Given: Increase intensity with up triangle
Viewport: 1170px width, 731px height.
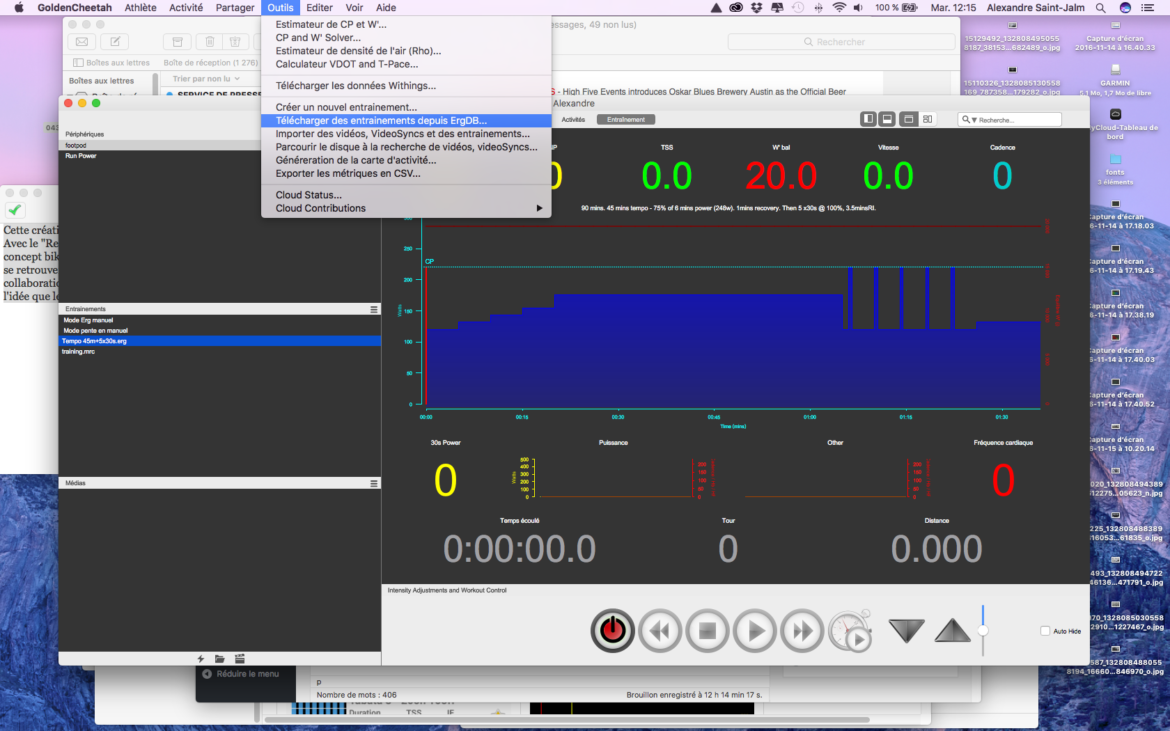Looking at the screenshot, I should [953, 631].
